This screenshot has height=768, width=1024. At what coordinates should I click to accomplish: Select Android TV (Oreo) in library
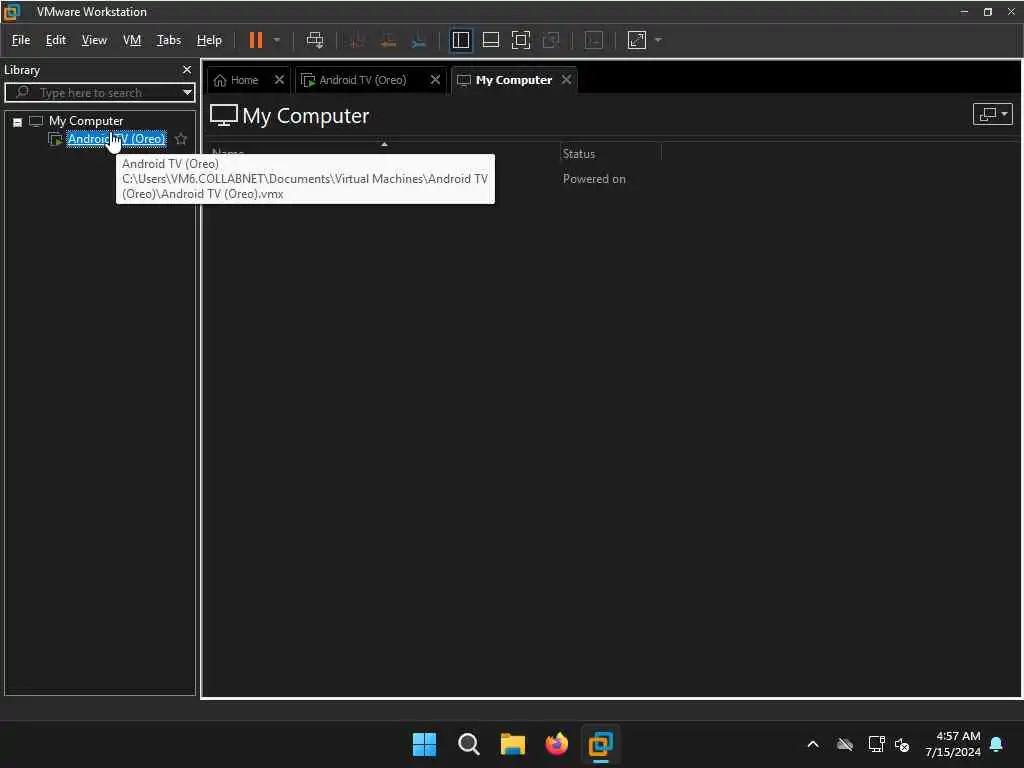tap(116, 139)
